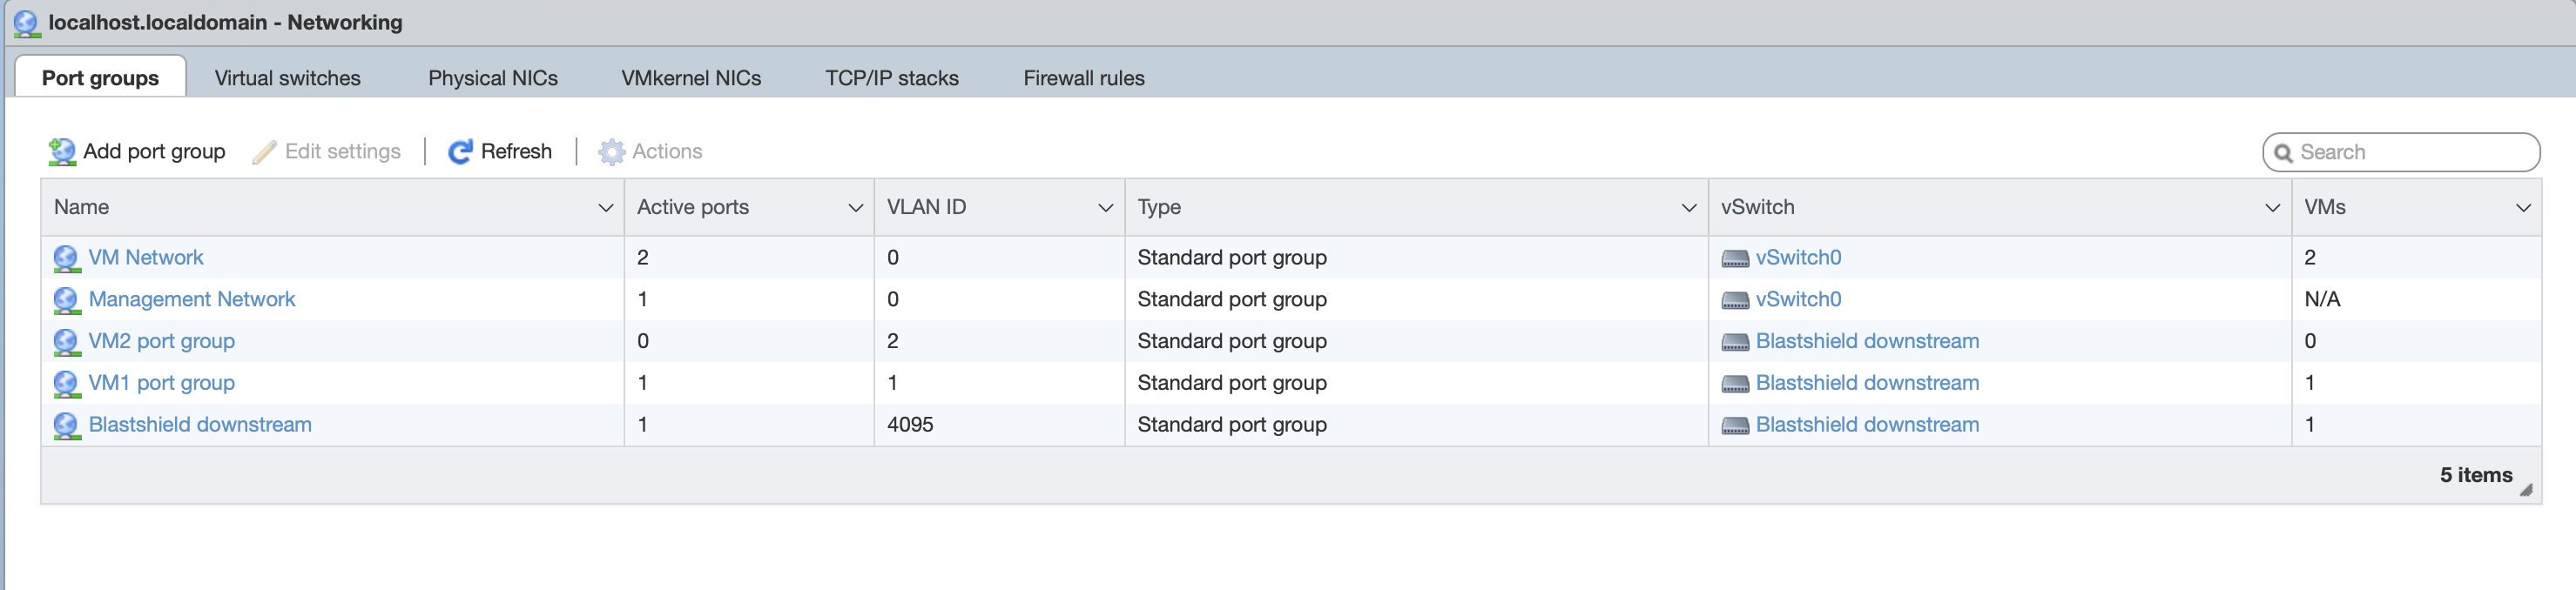Screen dimensions: 2576x590
Task: Click the Refresh arrow icon
Action: [459, 152]
